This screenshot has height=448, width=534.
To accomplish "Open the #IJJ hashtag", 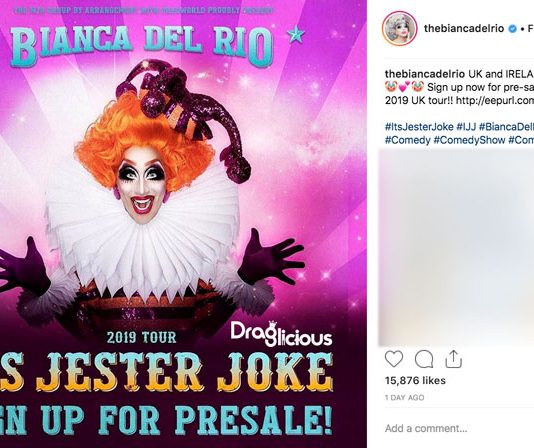I will [x=466, y=127].
